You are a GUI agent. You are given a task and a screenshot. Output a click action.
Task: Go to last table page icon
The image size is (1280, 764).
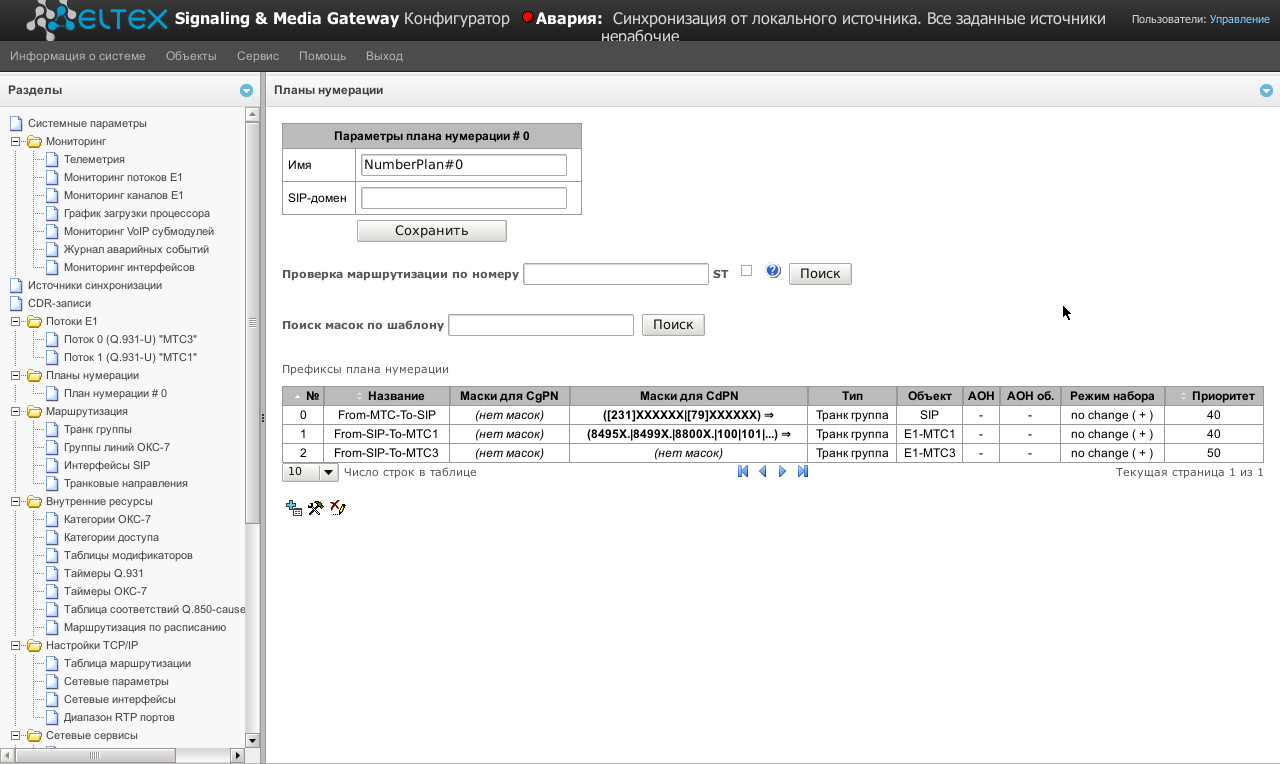point(803,472)
